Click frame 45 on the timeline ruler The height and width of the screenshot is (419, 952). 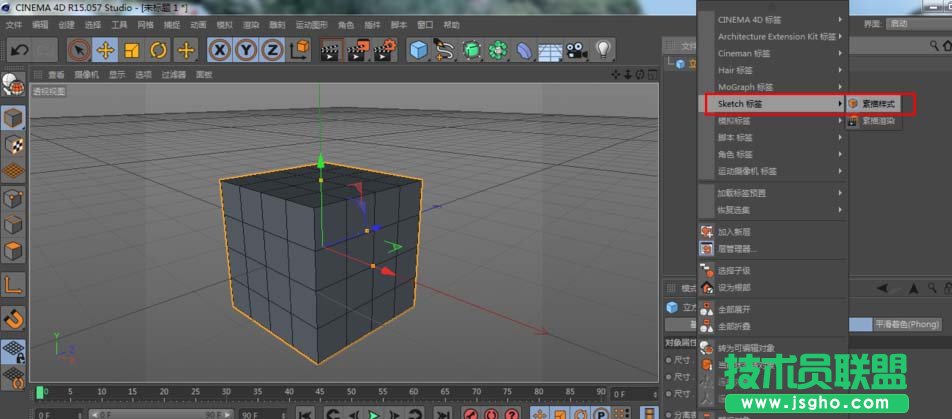318,392
